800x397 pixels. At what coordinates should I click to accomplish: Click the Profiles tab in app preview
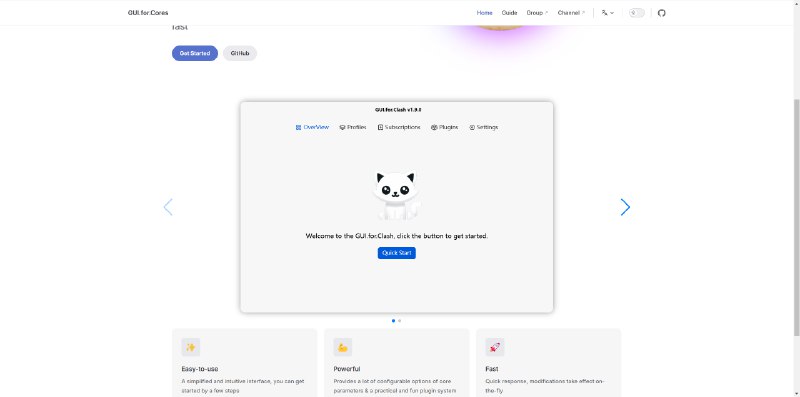pos(353,127)
